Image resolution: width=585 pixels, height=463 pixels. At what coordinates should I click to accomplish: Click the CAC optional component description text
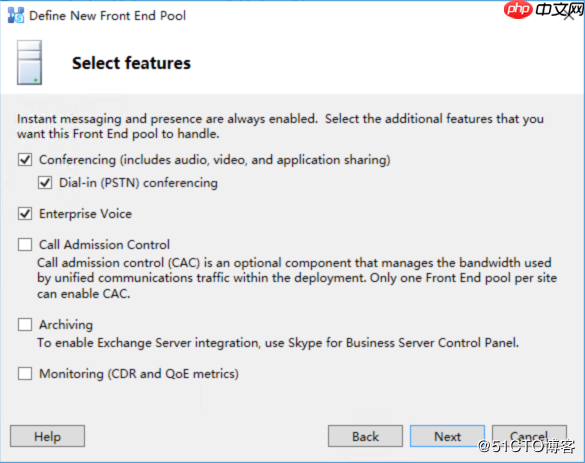pyautogui.click(x=297, y=278)
